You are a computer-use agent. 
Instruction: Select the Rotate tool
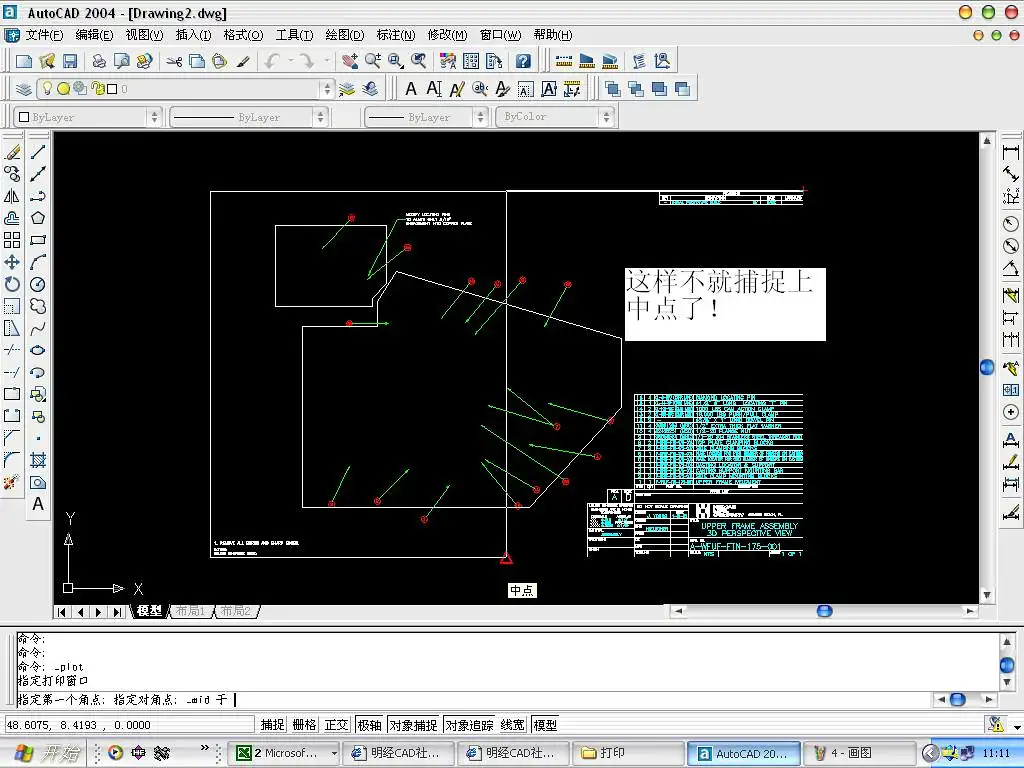click(12, 284)
